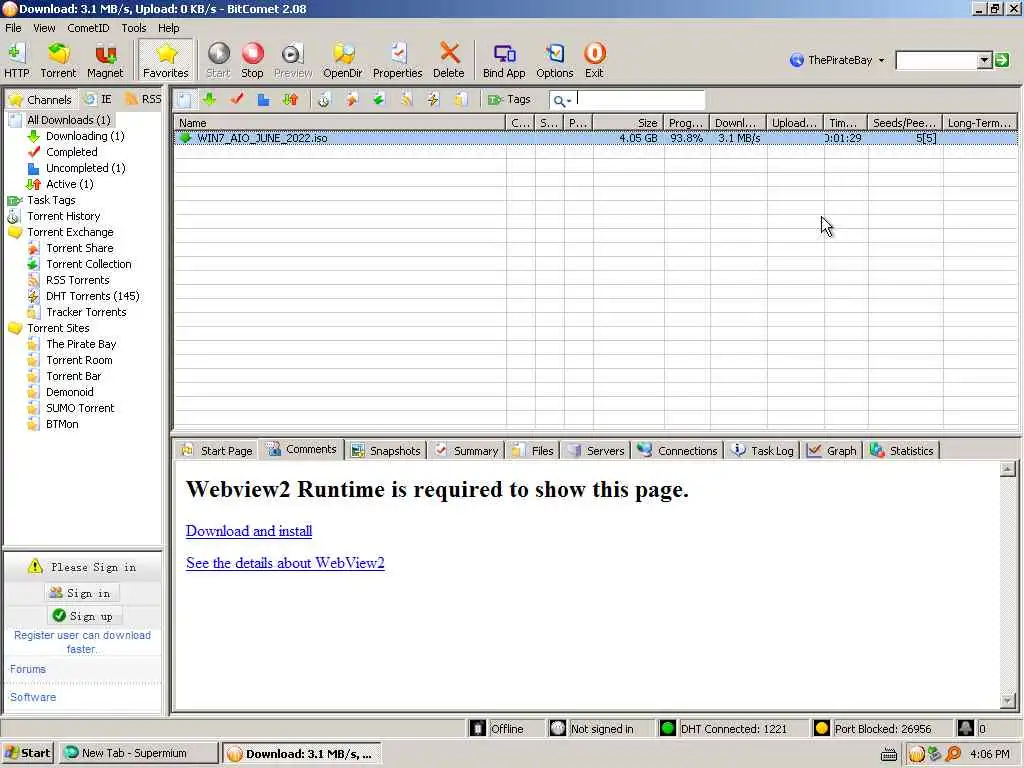Open See the details about WebView2 link

285,563
